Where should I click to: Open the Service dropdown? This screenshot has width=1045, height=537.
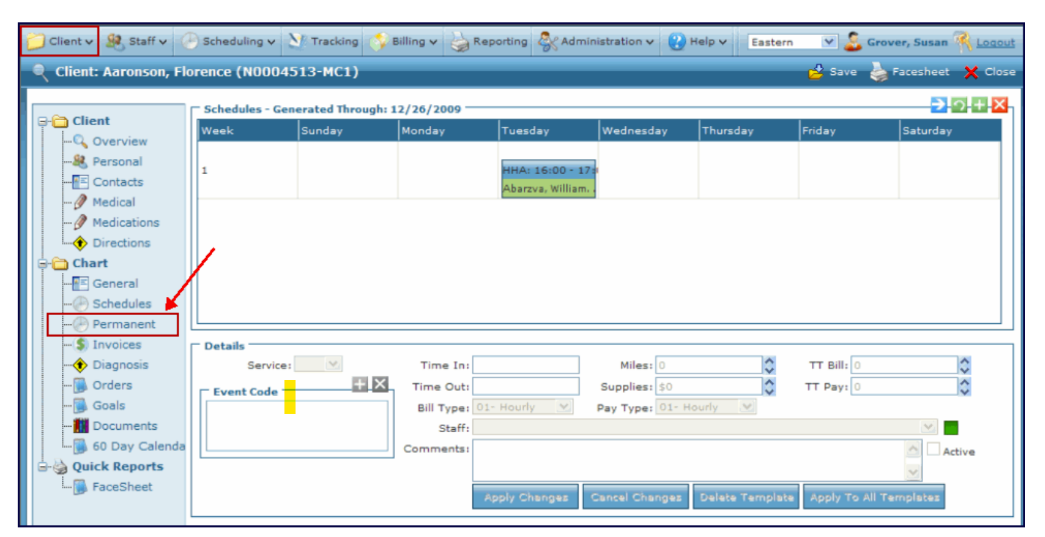pos(333,366)
